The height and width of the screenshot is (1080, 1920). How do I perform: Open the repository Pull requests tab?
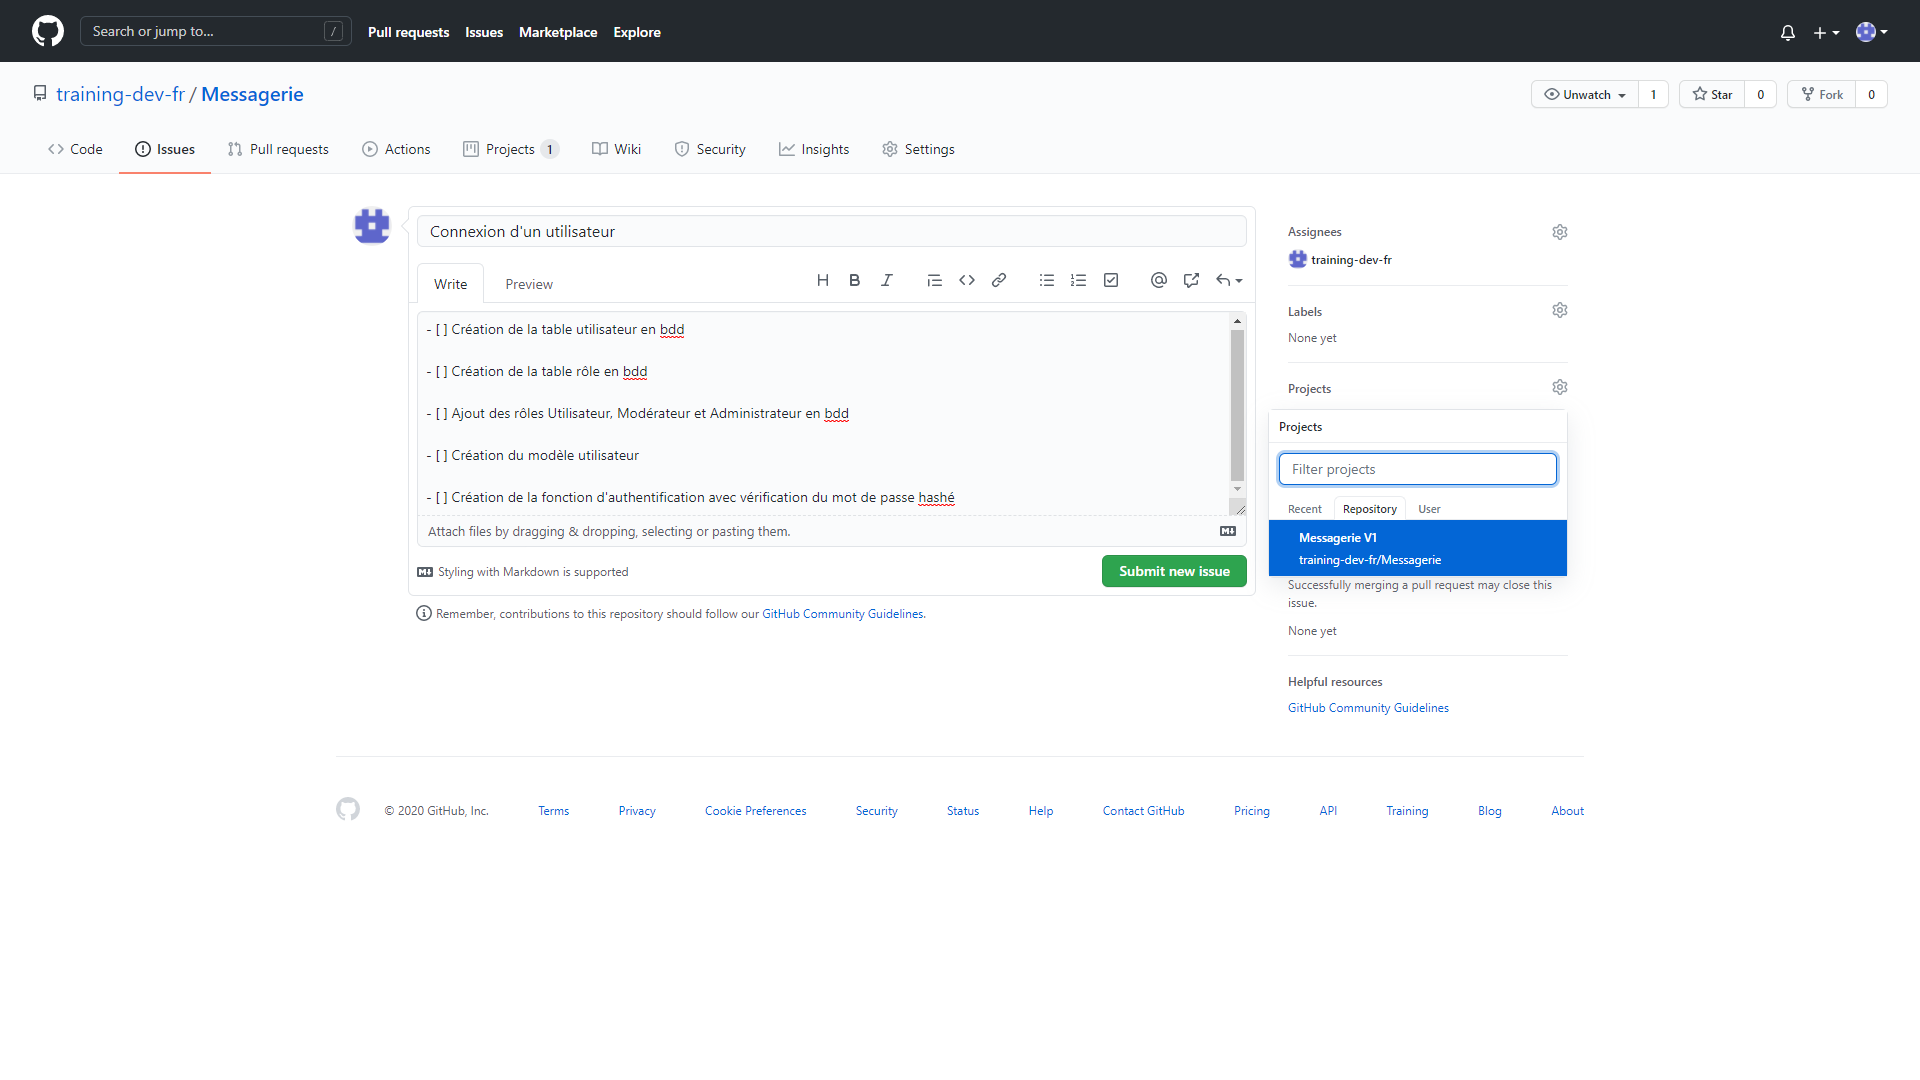[278, 149]
